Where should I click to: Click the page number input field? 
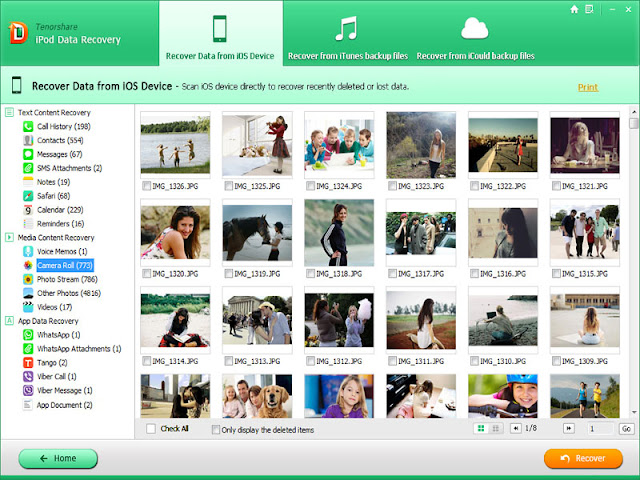(600, 429)
